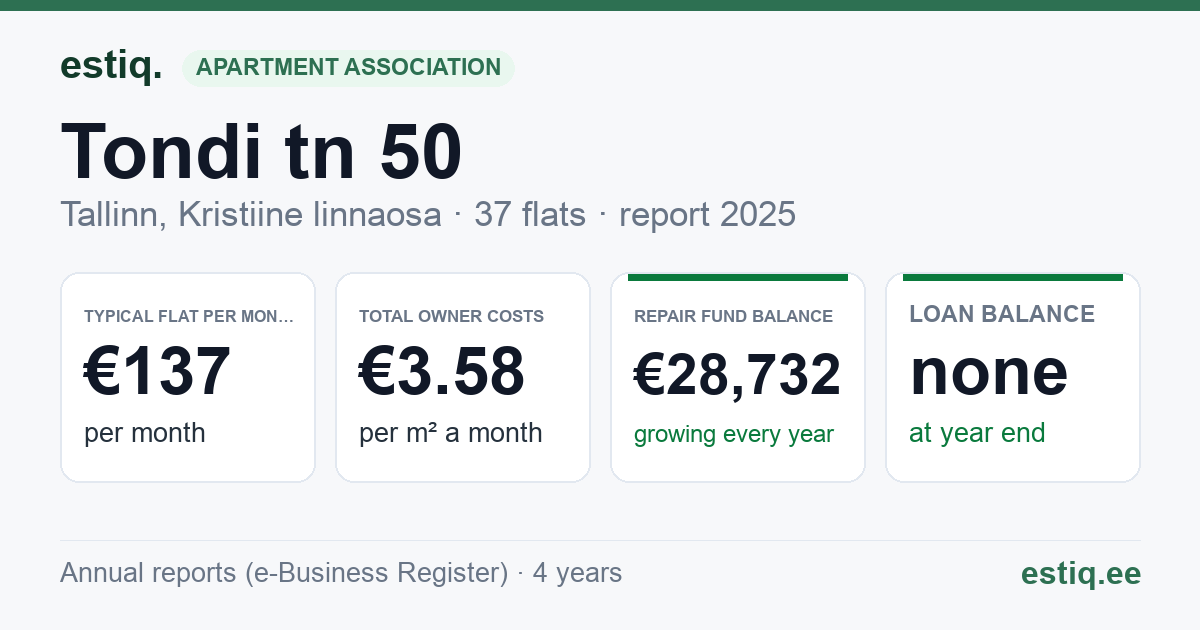Click the growing every year caption
Image resolution: width=1200 pixels, height=630 pixels.
[734, 435]
